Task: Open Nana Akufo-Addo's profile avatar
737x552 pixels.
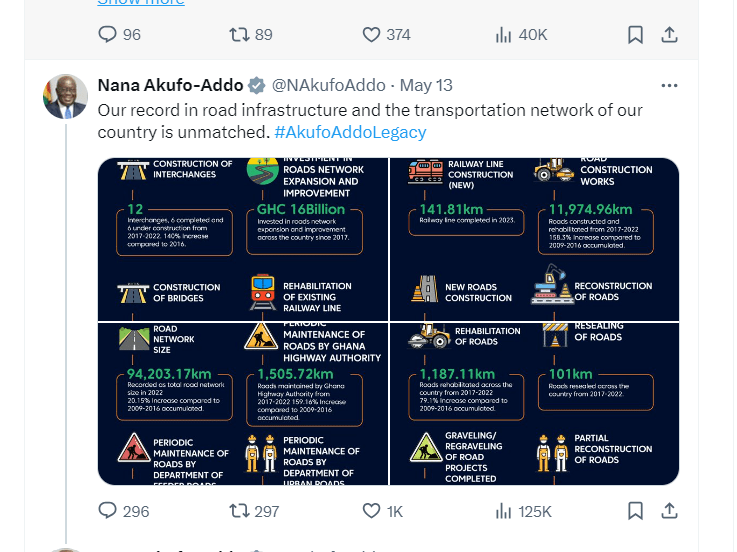Action: 64,97
